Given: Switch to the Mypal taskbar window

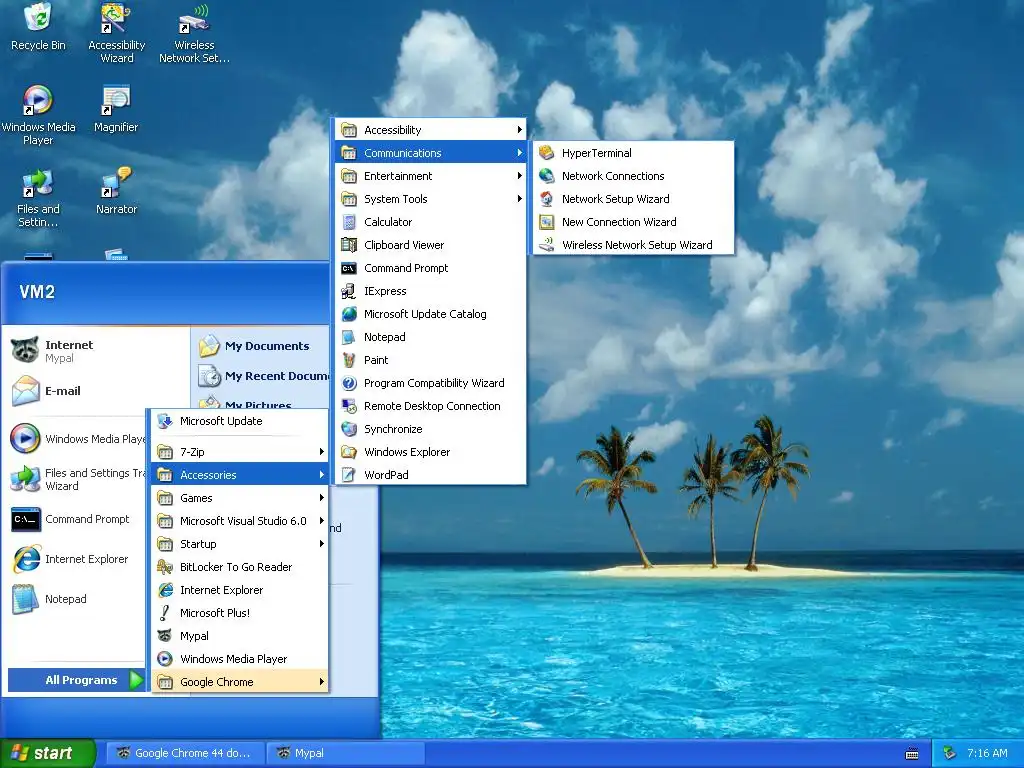Looking at the screenshot, I should click(x=345, y=753).
